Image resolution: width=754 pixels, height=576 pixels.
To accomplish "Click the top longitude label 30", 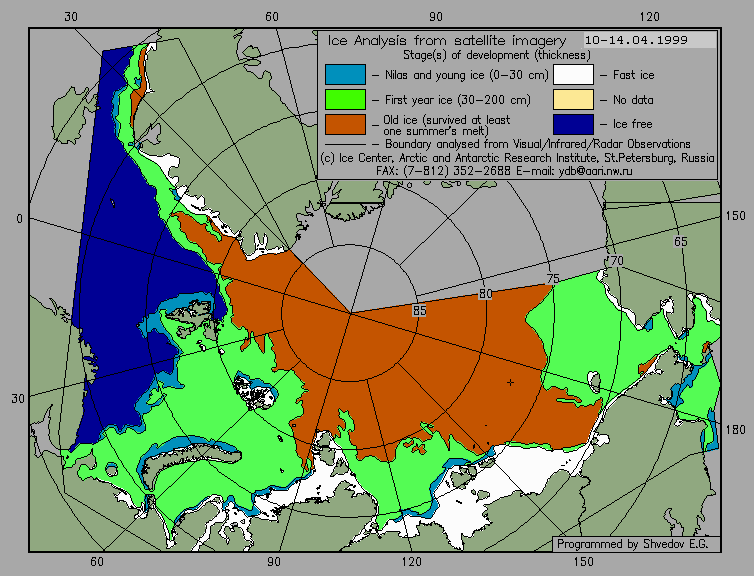I will point(70,17).
